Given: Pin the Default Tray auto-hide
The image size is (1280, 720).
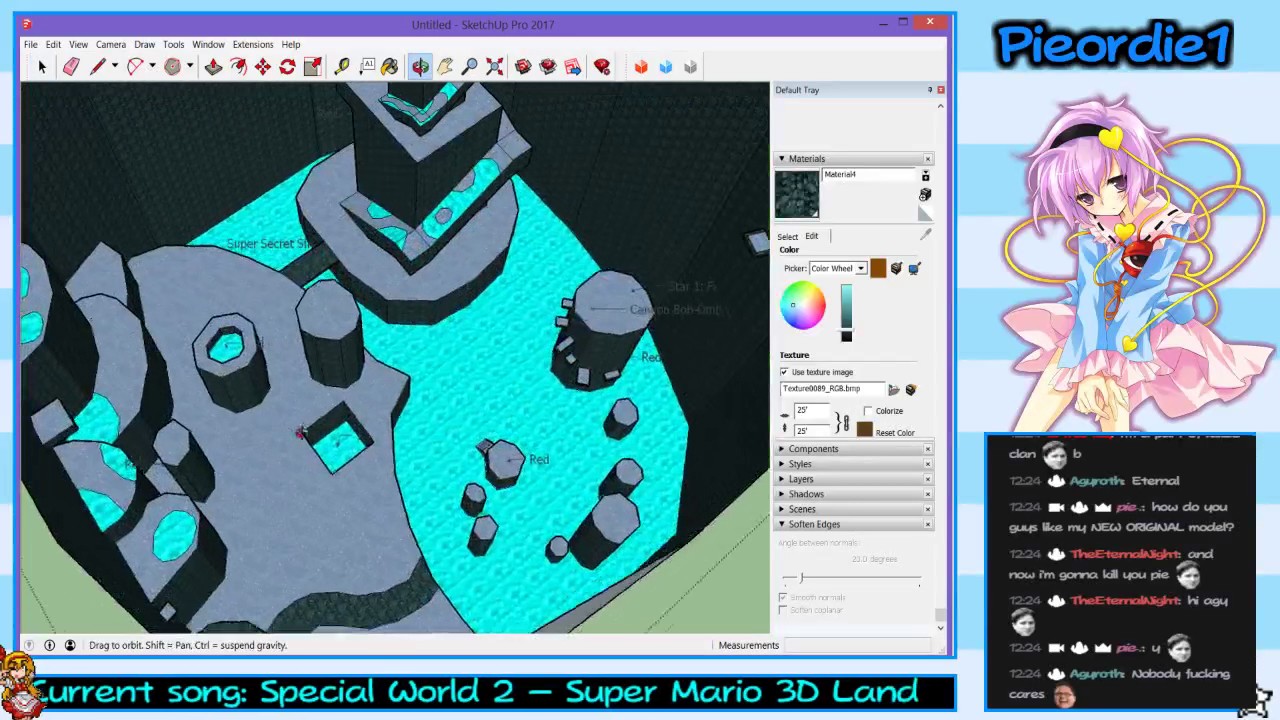Looking at the screenshot, I should click(x=929, y=90).
